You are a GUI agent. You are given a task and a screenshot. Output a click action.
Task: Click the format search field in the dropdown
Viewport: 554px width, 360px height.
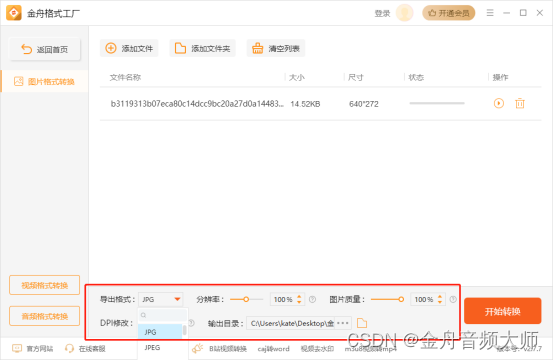tap(163, 315)
